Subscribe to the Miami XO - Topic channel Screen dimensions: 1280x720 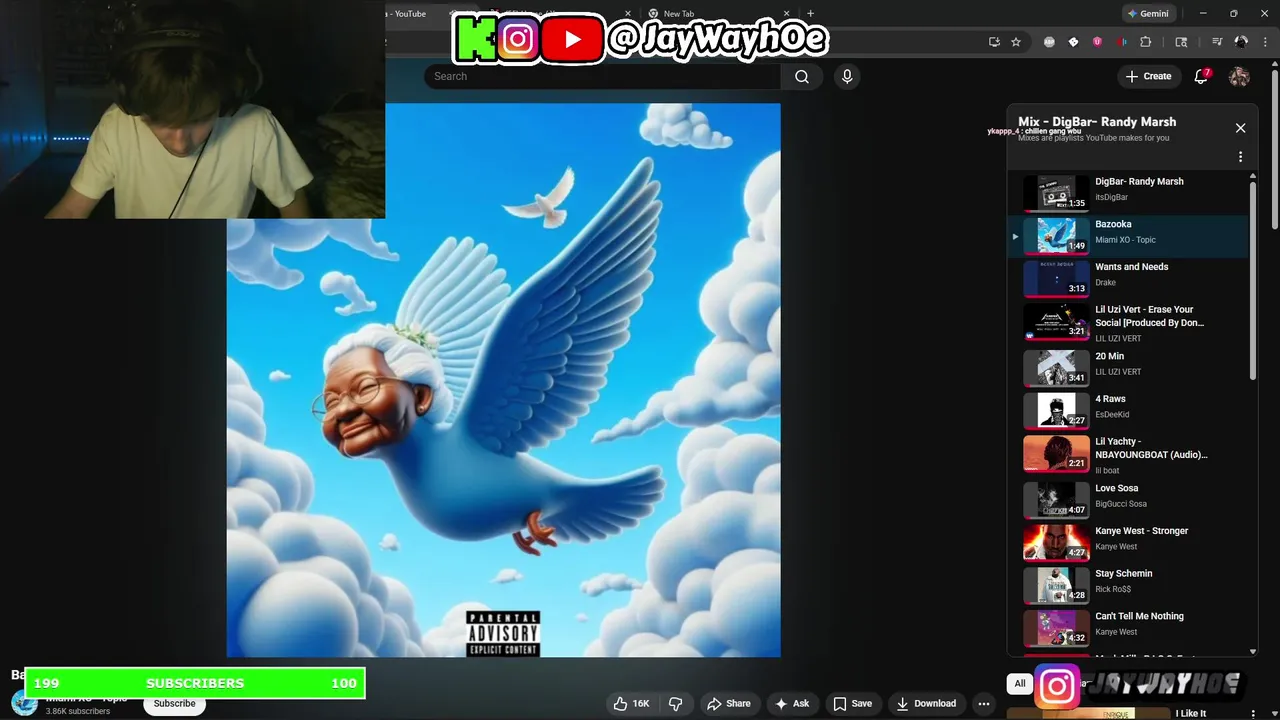click(x=174, y=703)
